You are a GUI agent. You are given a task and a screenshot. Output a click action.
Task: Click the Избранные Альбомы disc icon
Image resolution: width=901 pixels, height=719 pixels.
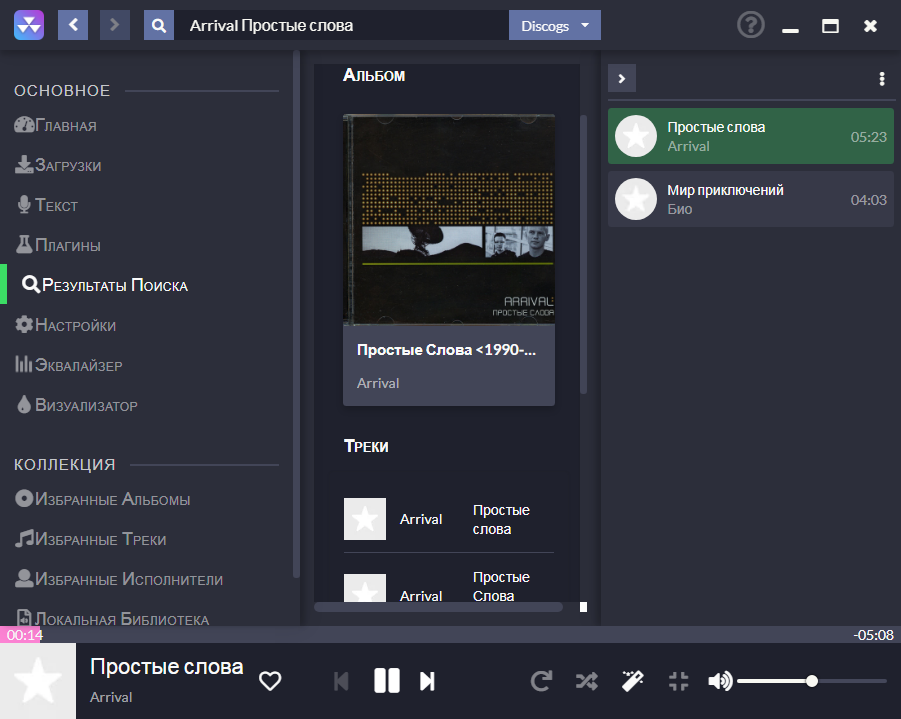24,498
